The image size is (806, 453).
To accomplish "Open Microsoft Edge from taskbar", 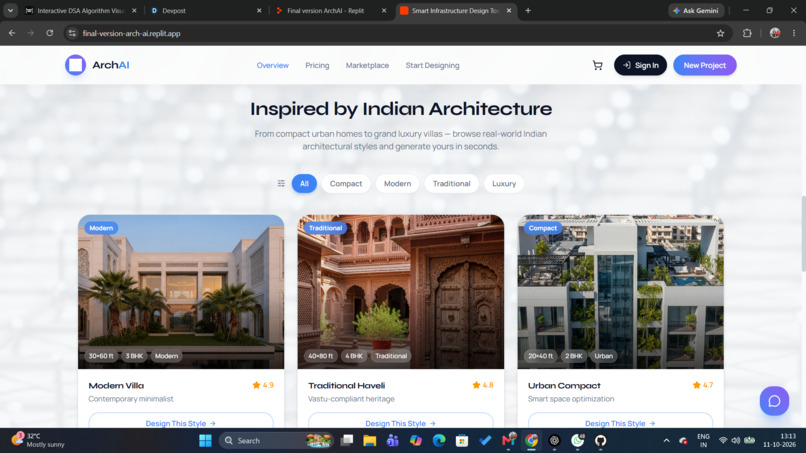I will (439, 441).
